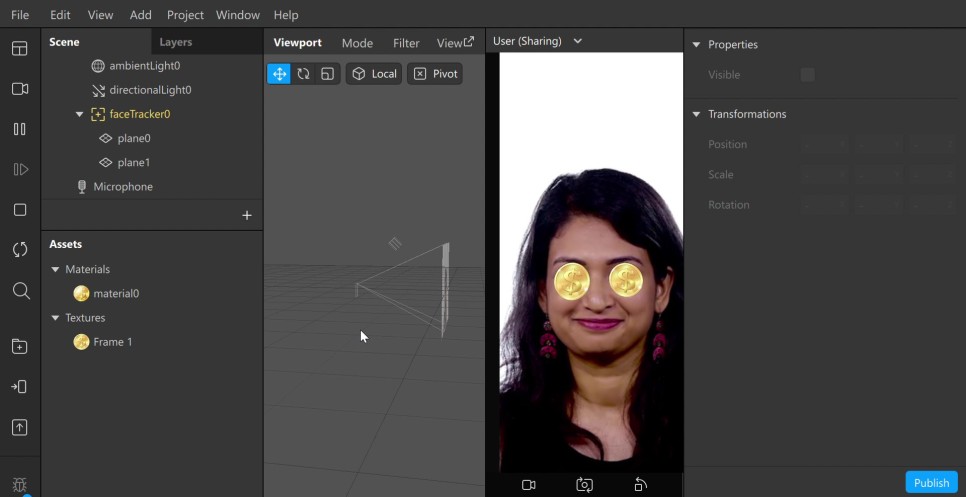Click the Viewport tab label
The width and height of the screenshot is (966, 497).
click(x=298, y=42)
